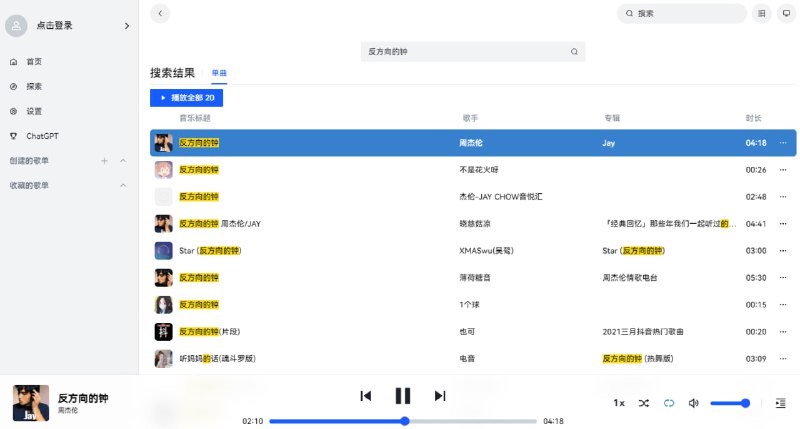The height and width of the screenshot is (429, 800).
Task: Select the 首页 menu item
Action: 34,62
